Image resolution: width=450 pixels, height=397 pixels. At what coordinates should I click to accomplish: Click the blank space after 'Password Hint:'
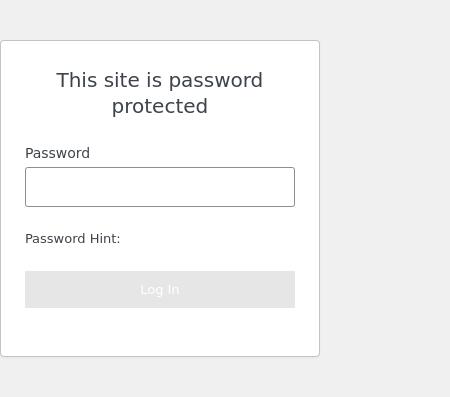point(207,239)
